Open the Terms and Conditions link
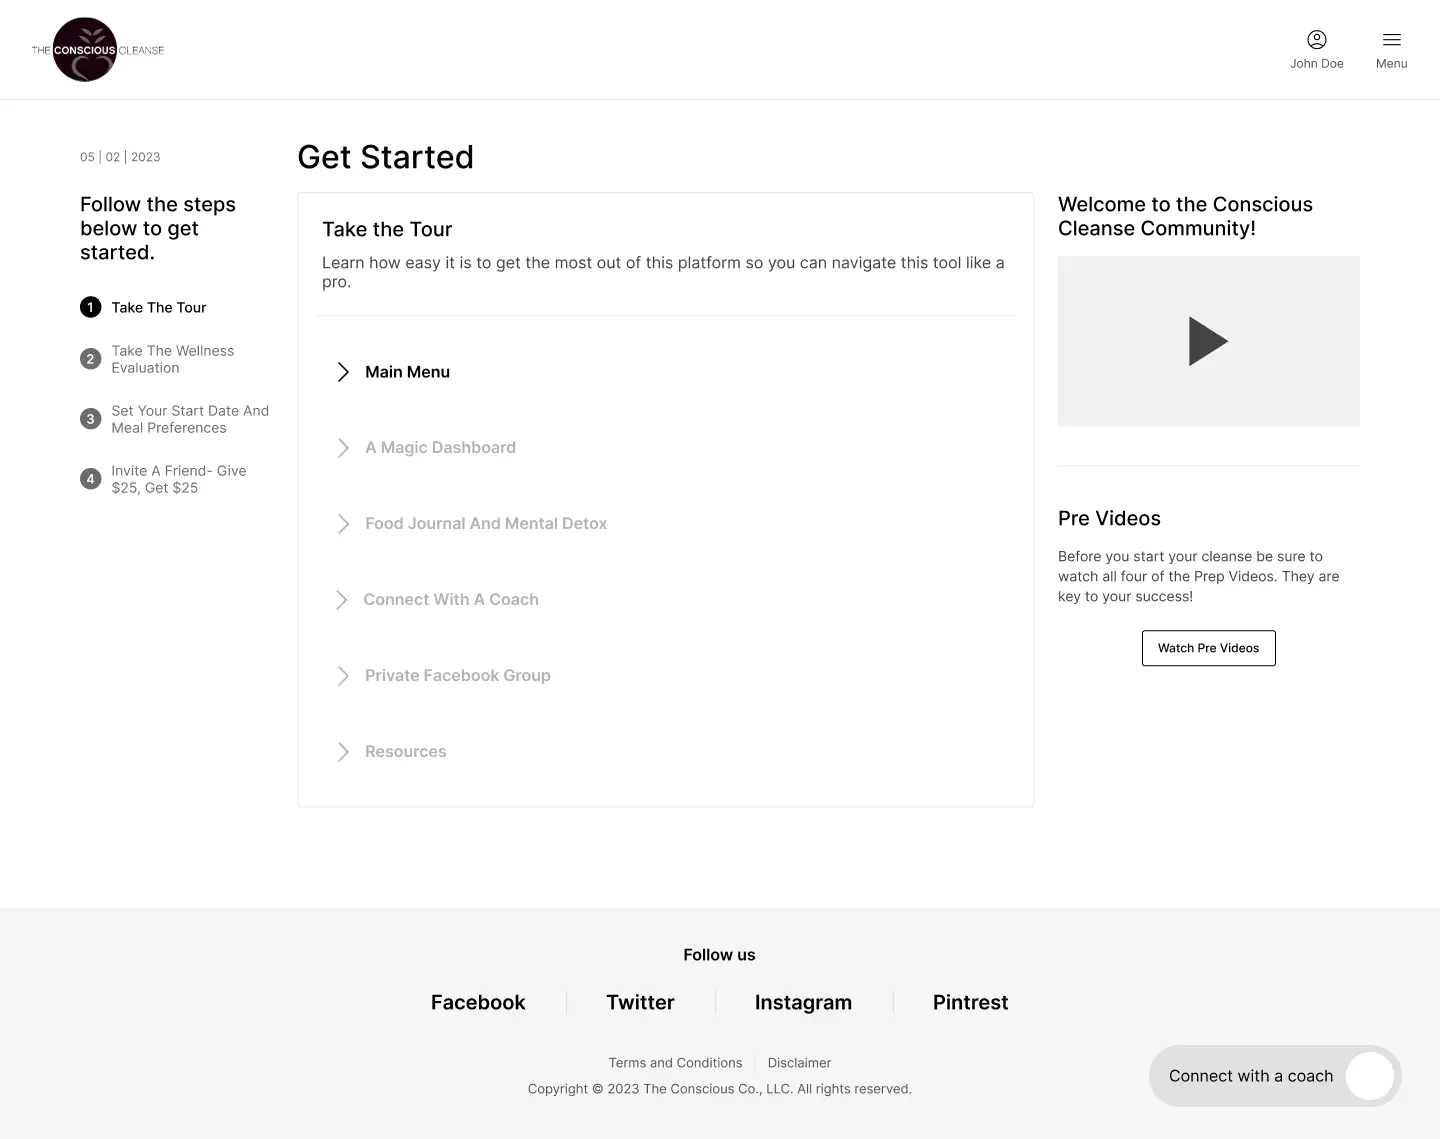1440x1139 pixels. (x=675, y=1063)
